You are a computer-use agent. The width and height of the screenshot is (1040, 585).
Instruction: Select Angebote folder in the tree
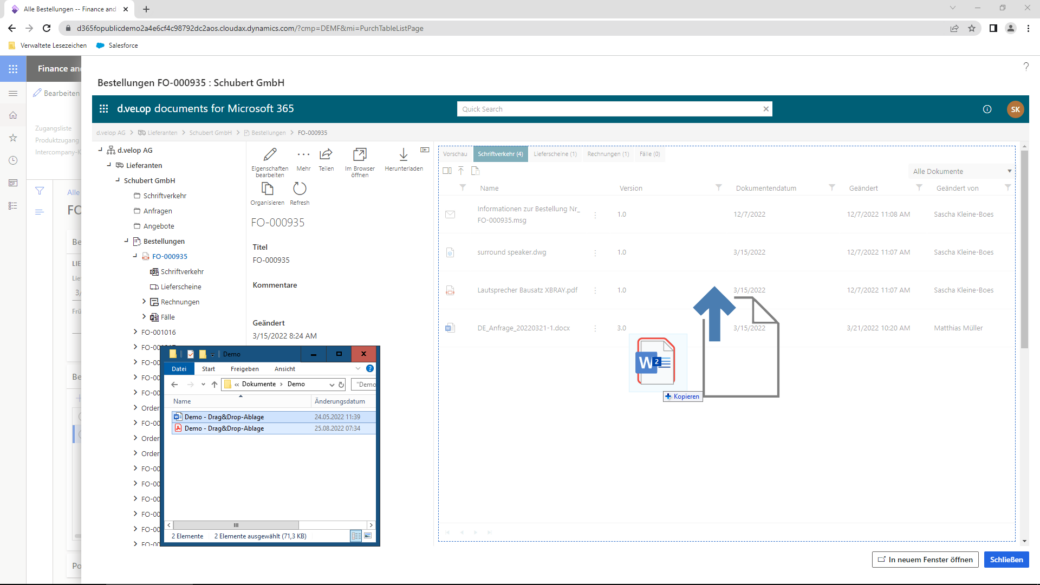pos(159,226)
